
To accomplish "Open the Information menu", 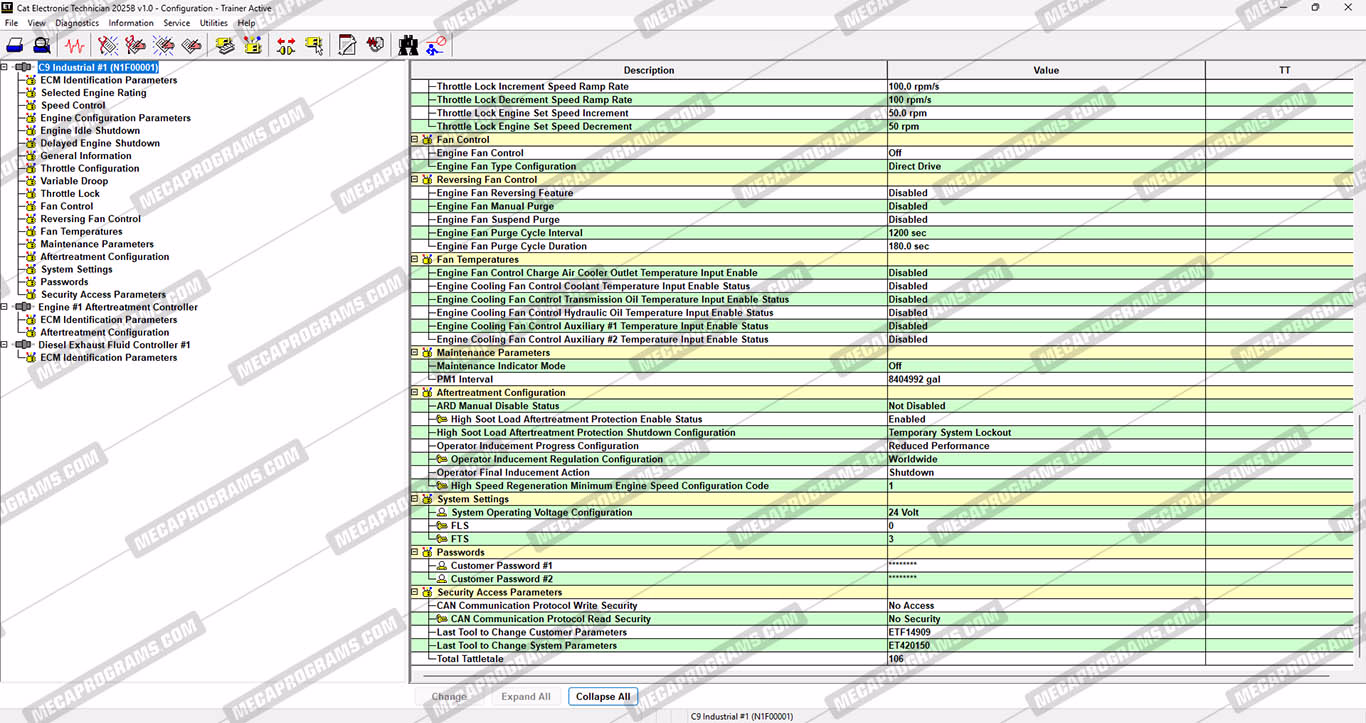I will 131,23.
